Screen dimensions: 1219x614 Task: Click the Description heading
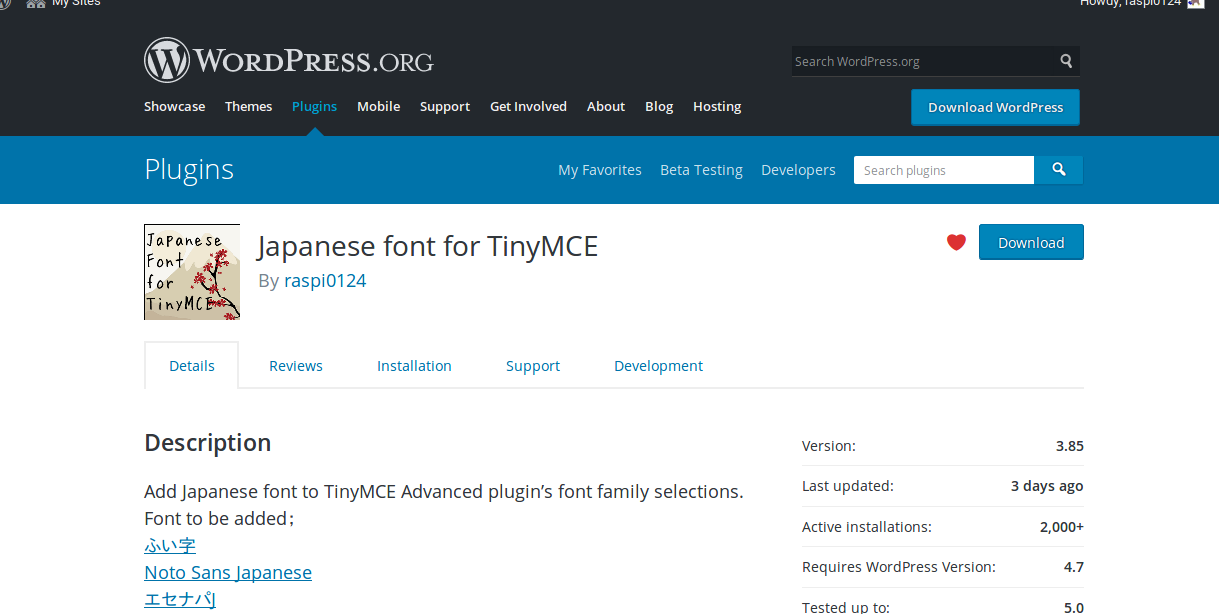[208, 442]
